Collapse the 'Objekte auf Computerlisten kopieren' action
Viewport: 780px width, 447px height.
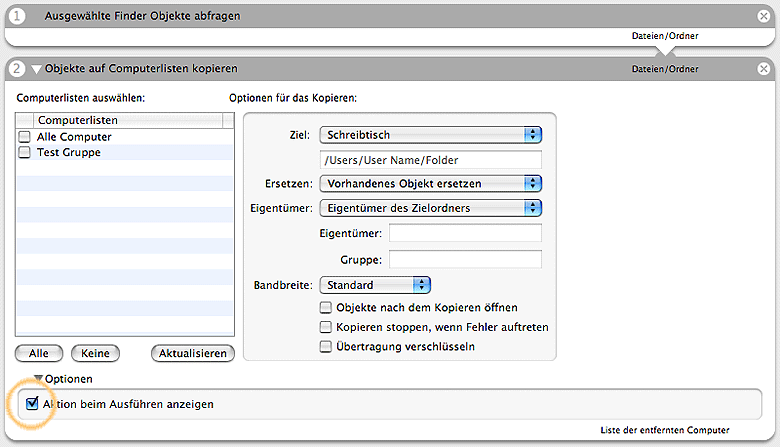point(37,69)
